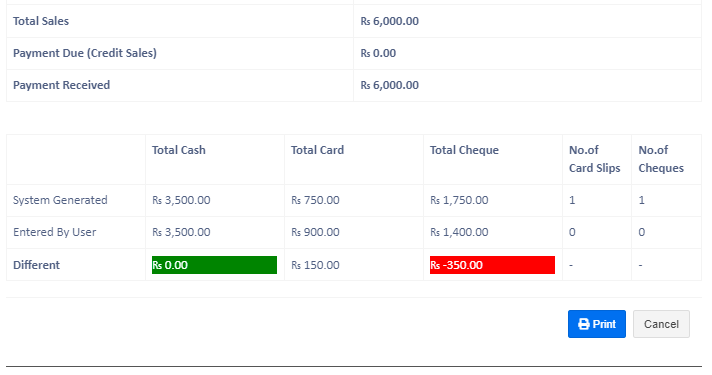Viewport: 712px width, 375px height.
Task: Click the blue Print button
Action: tap(596, 324)
